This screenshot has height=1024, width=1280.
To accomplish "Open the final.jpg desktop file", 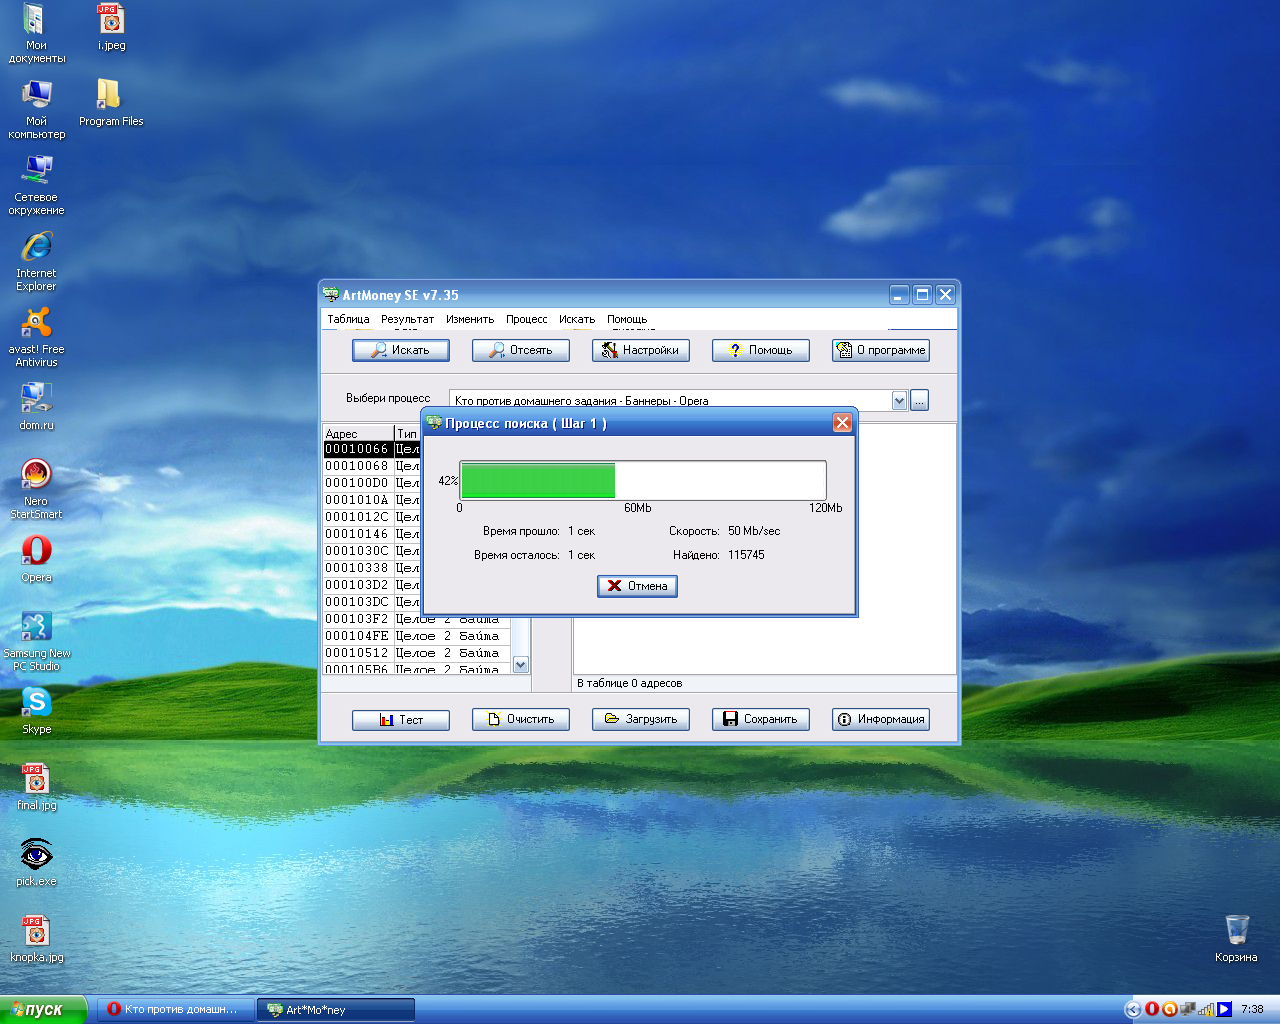I will pyautogui.click(x=36, y=788).
